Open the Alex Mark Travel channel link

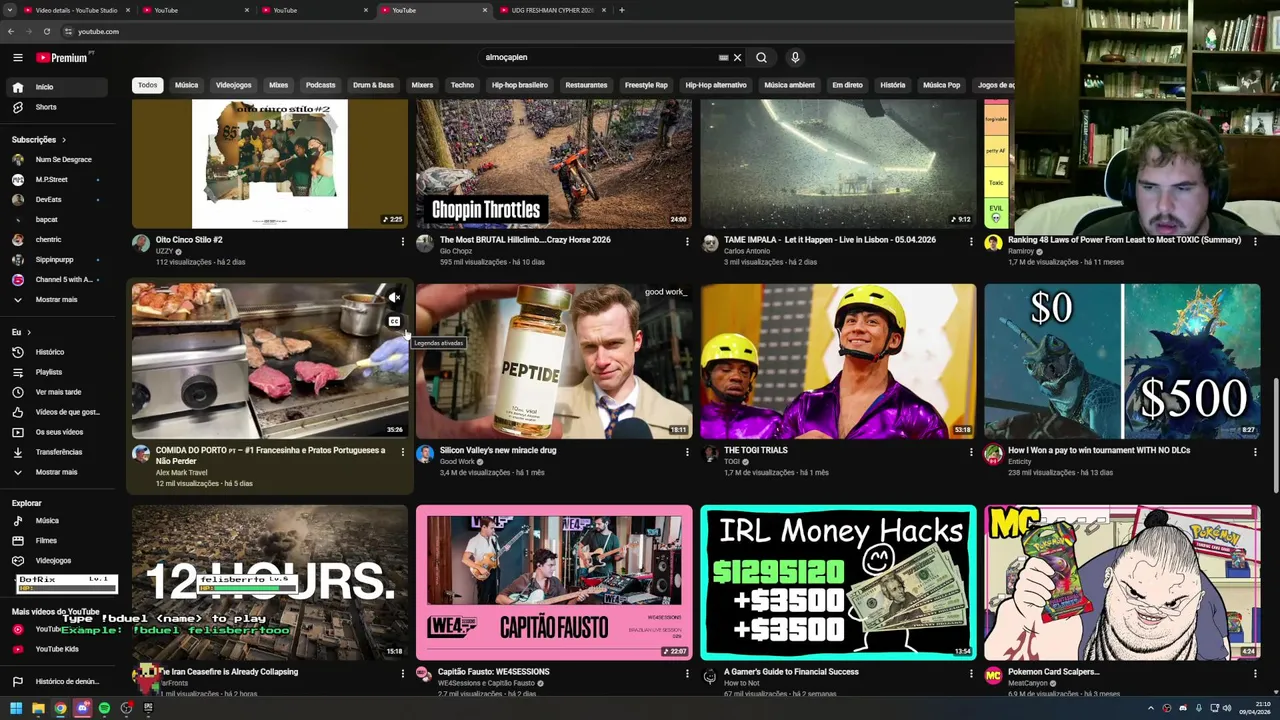(182, 472)
